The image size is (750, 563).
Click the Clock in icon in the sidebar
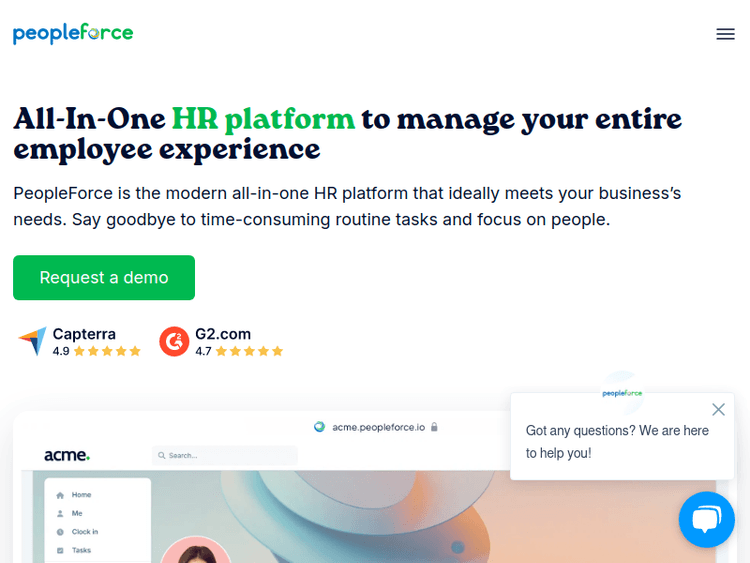point(60,532)
